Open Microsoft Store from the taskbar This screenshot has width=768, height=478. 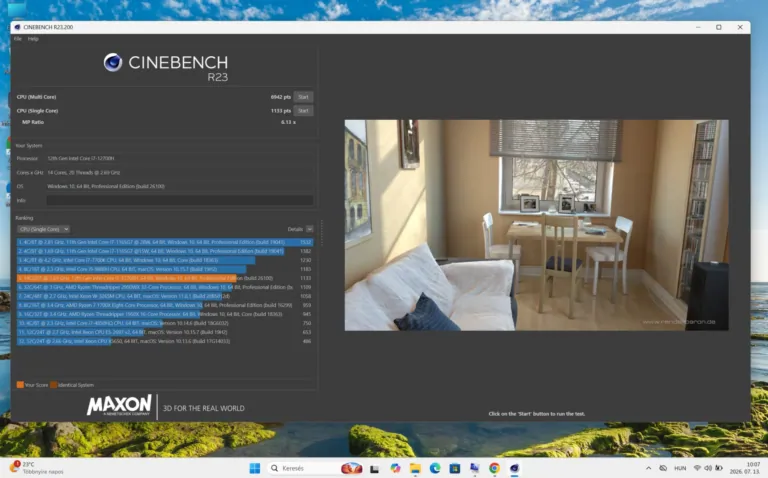click(x=455, y=468)
